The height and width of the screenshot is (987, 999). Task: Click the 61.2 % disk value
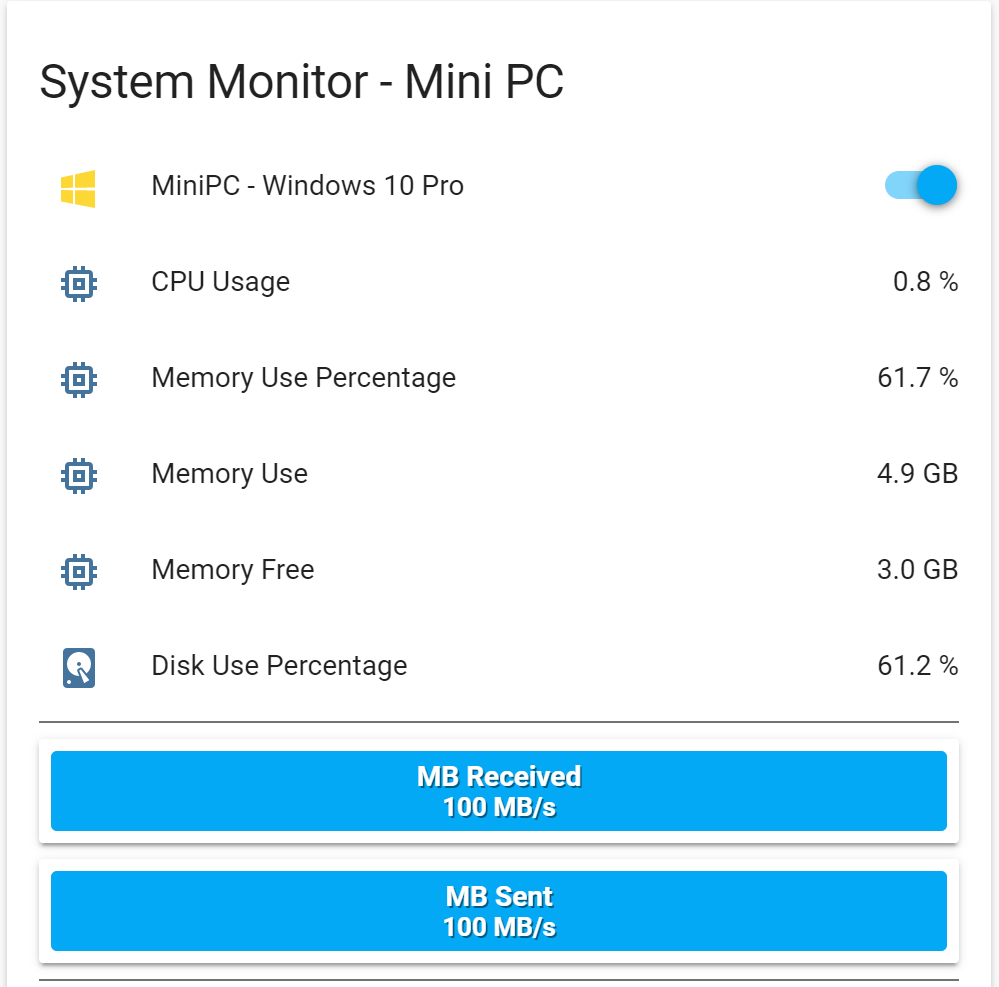[x=917, y=666]
